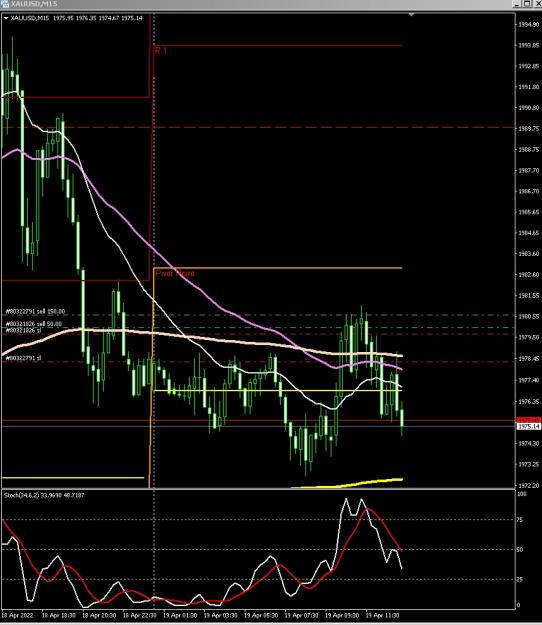Select the gray chart shift triangle marker
542x625 pixels.
tap(411, 14)
